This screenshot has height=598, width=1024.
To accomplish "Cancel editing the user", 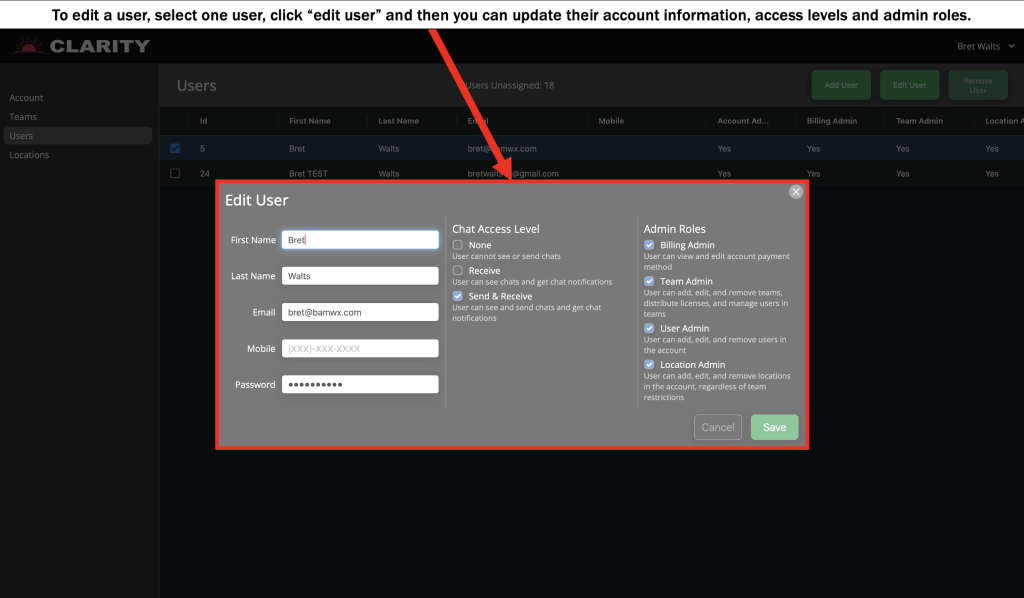I will 717,426.
